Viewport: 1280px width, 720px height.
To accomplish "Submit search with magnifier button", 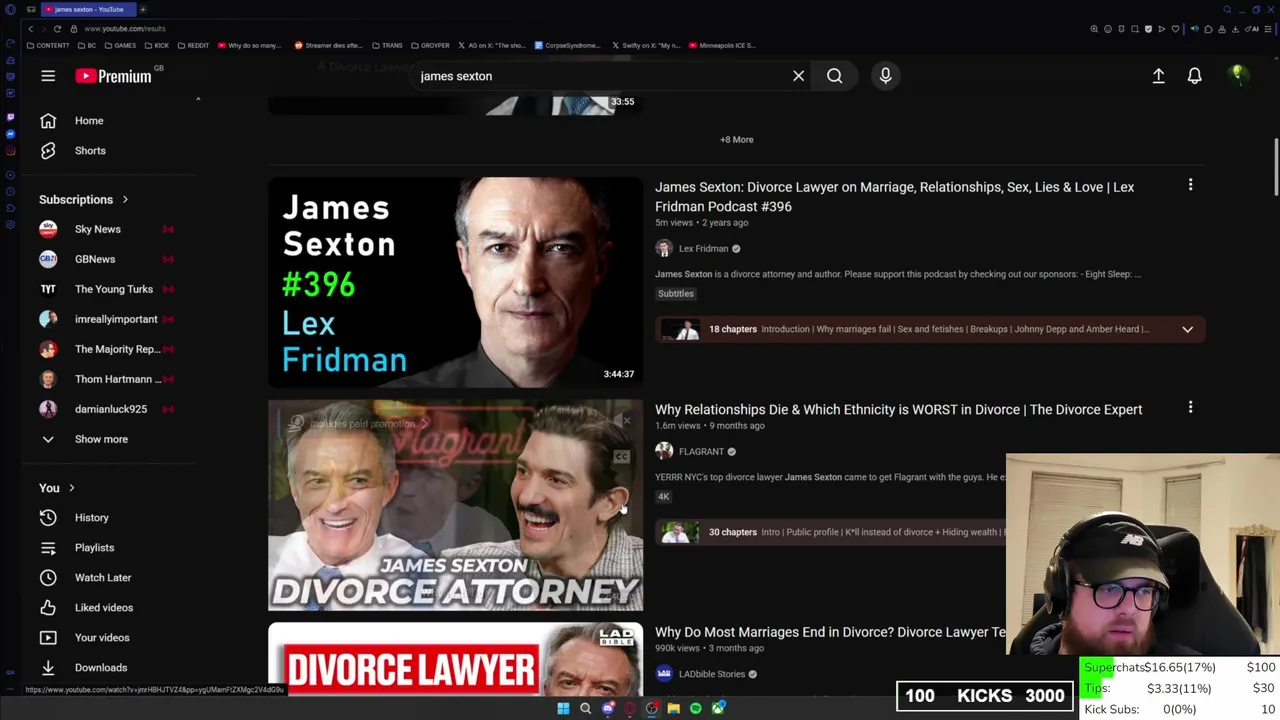I will click(834, 76).
